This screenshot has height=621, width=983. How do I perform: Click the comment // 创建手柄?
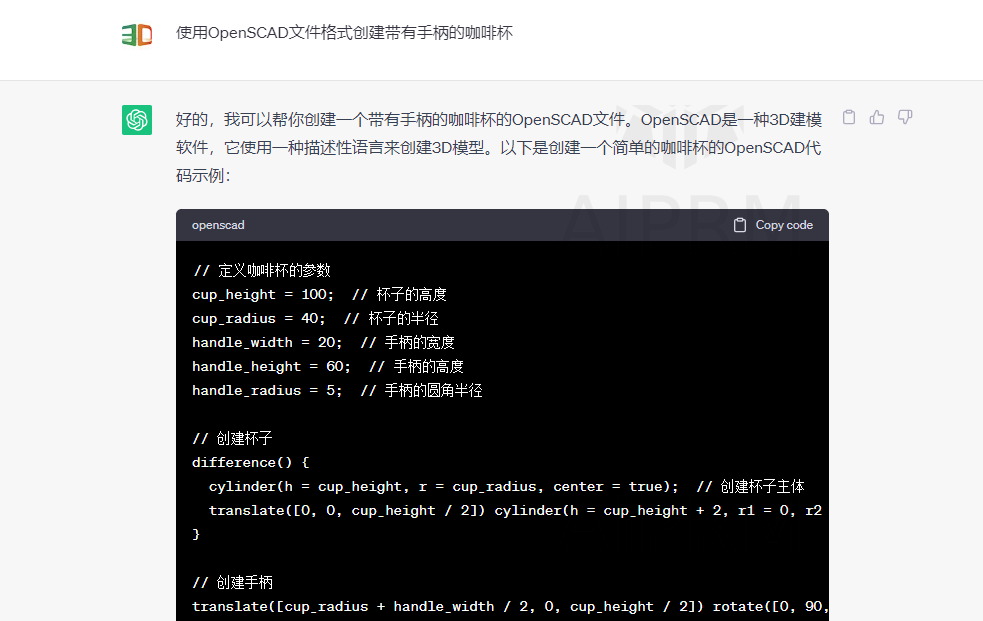233,582
